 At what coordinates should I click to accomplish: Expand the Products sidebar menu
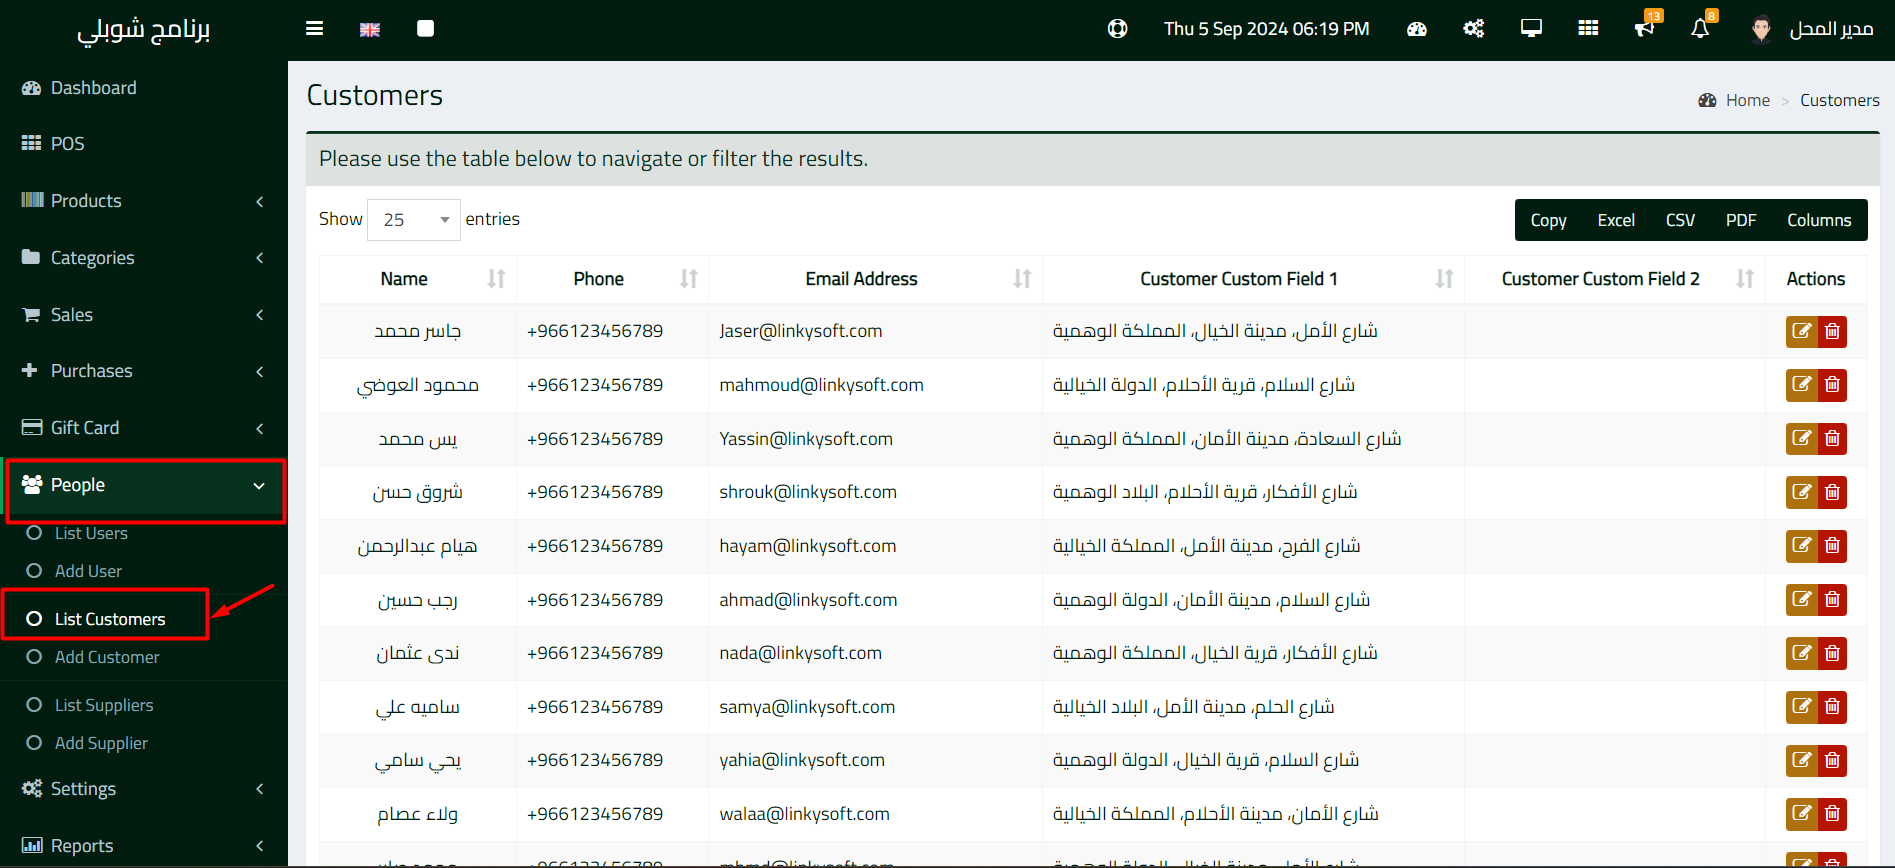144,201
